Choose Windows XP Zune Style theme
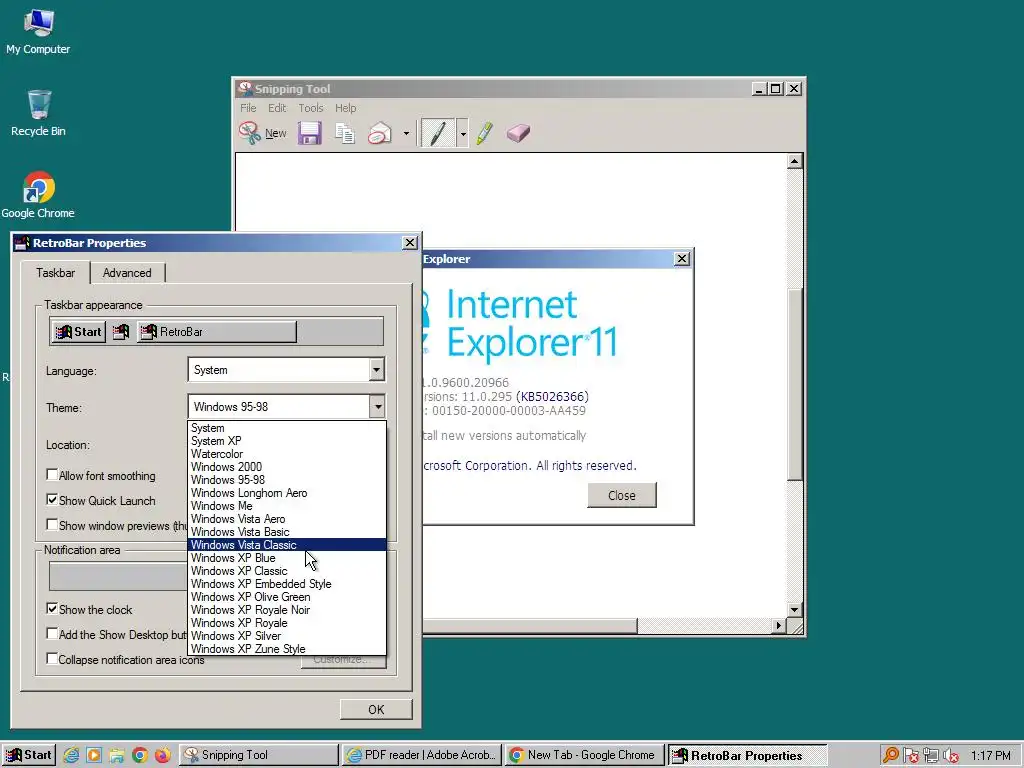Viewport: 1024px width, 768px height. pos(287,648)
